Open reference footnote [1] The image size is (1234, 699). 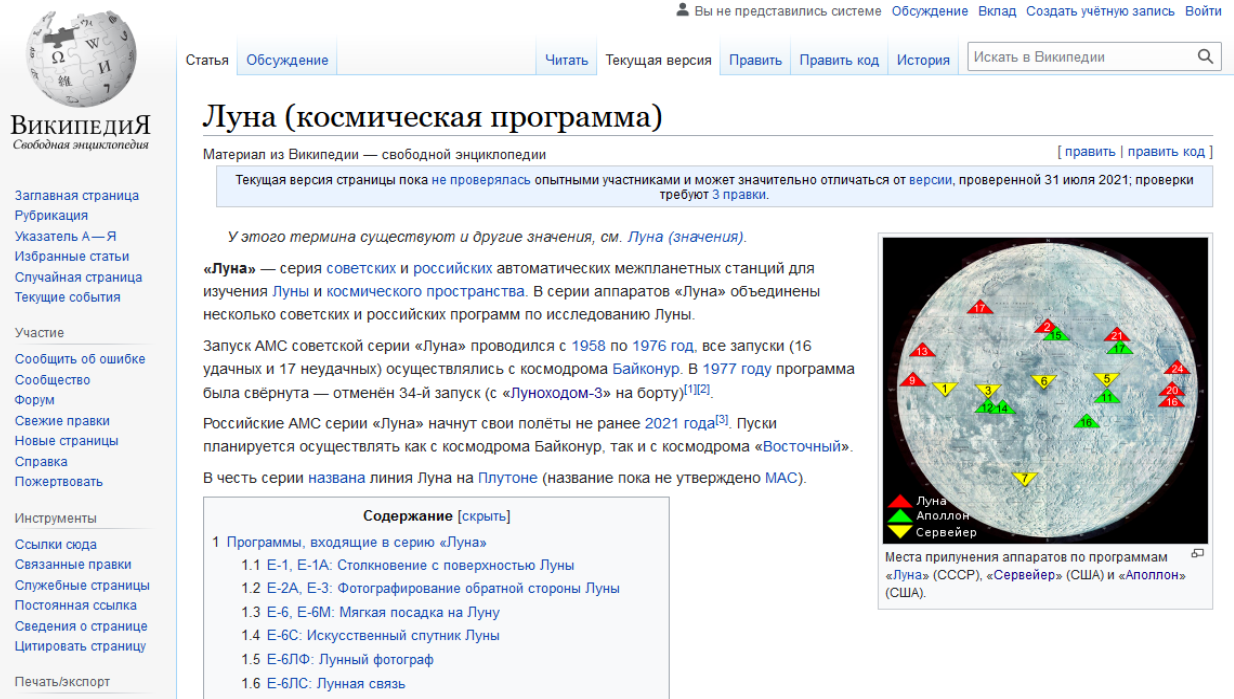[689, 388]
